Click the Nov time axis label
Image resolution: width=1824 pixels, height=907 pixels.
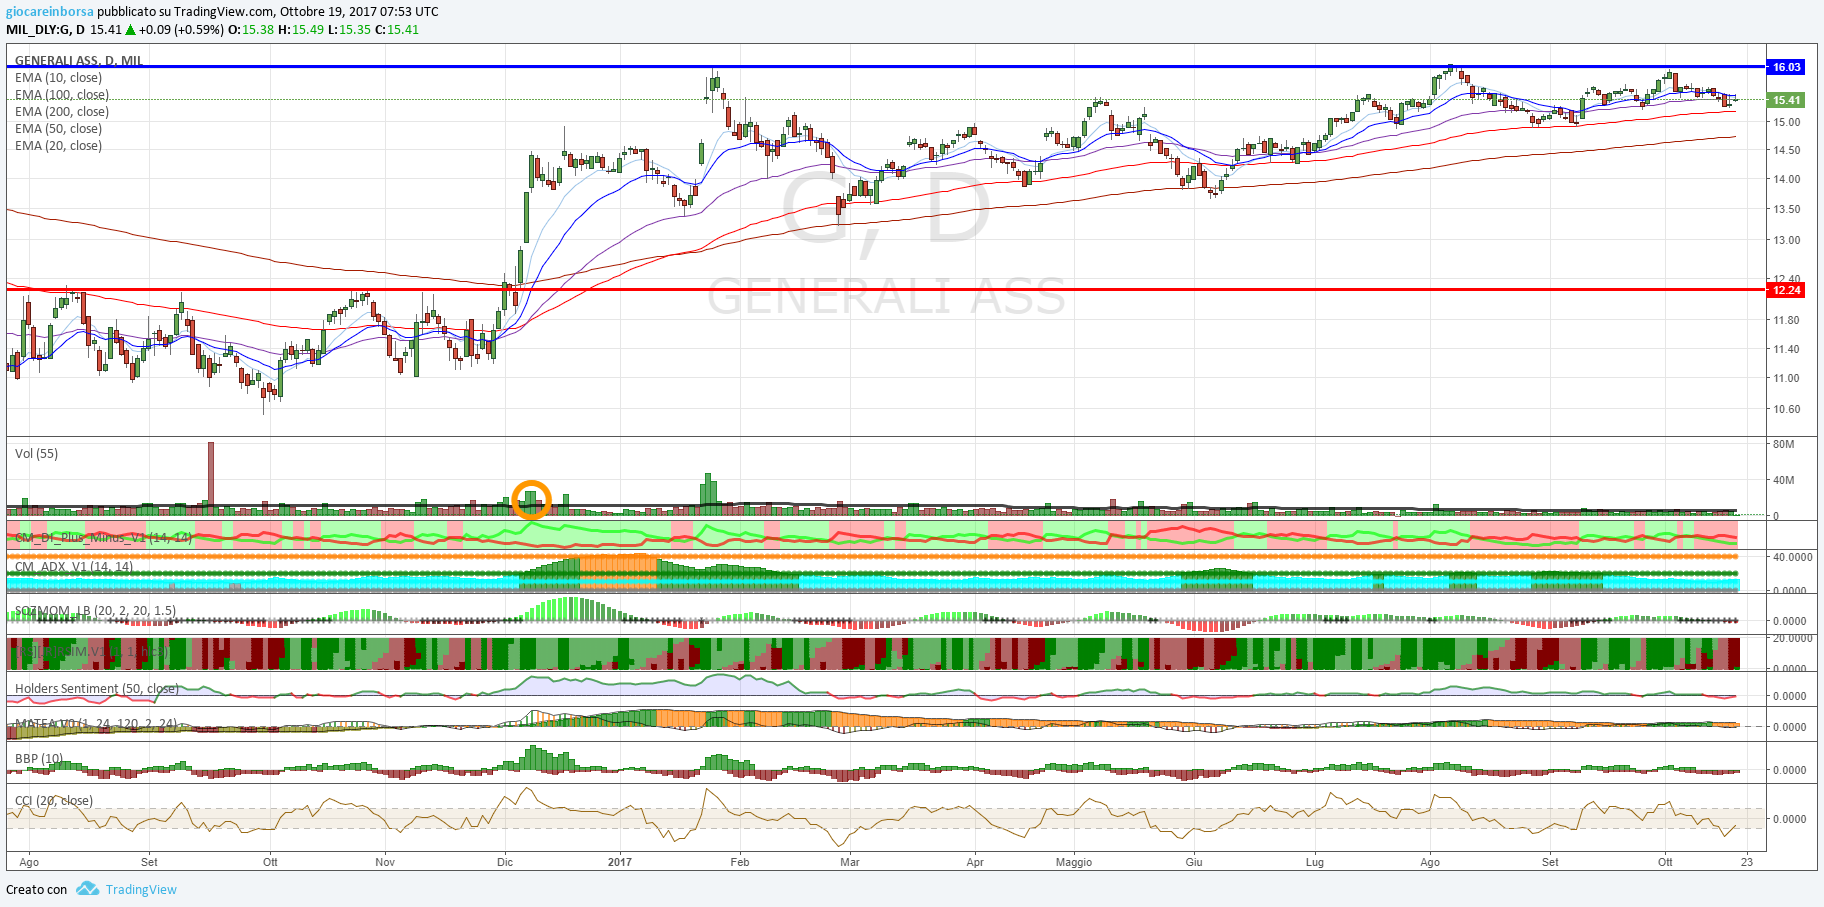pos(385,862)
